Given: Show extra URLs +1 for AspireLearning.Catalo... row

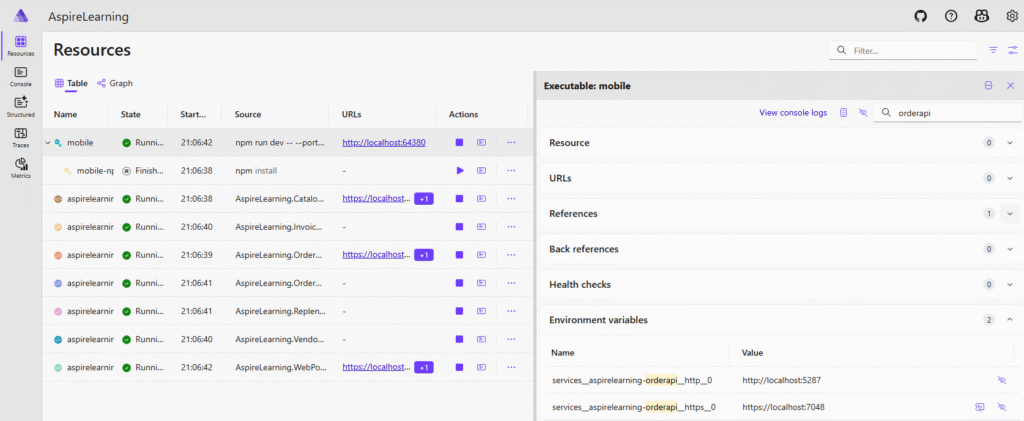Looking at the screenshot, I should tap(424, 198).
